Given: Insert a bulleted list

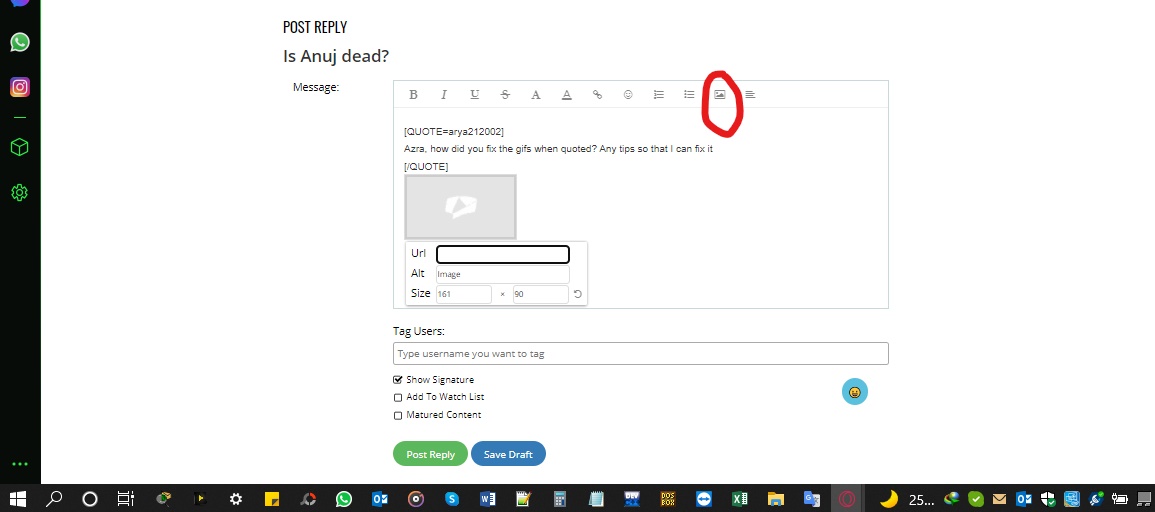Looking at the screenshot, I should click(x=689, y=94).
